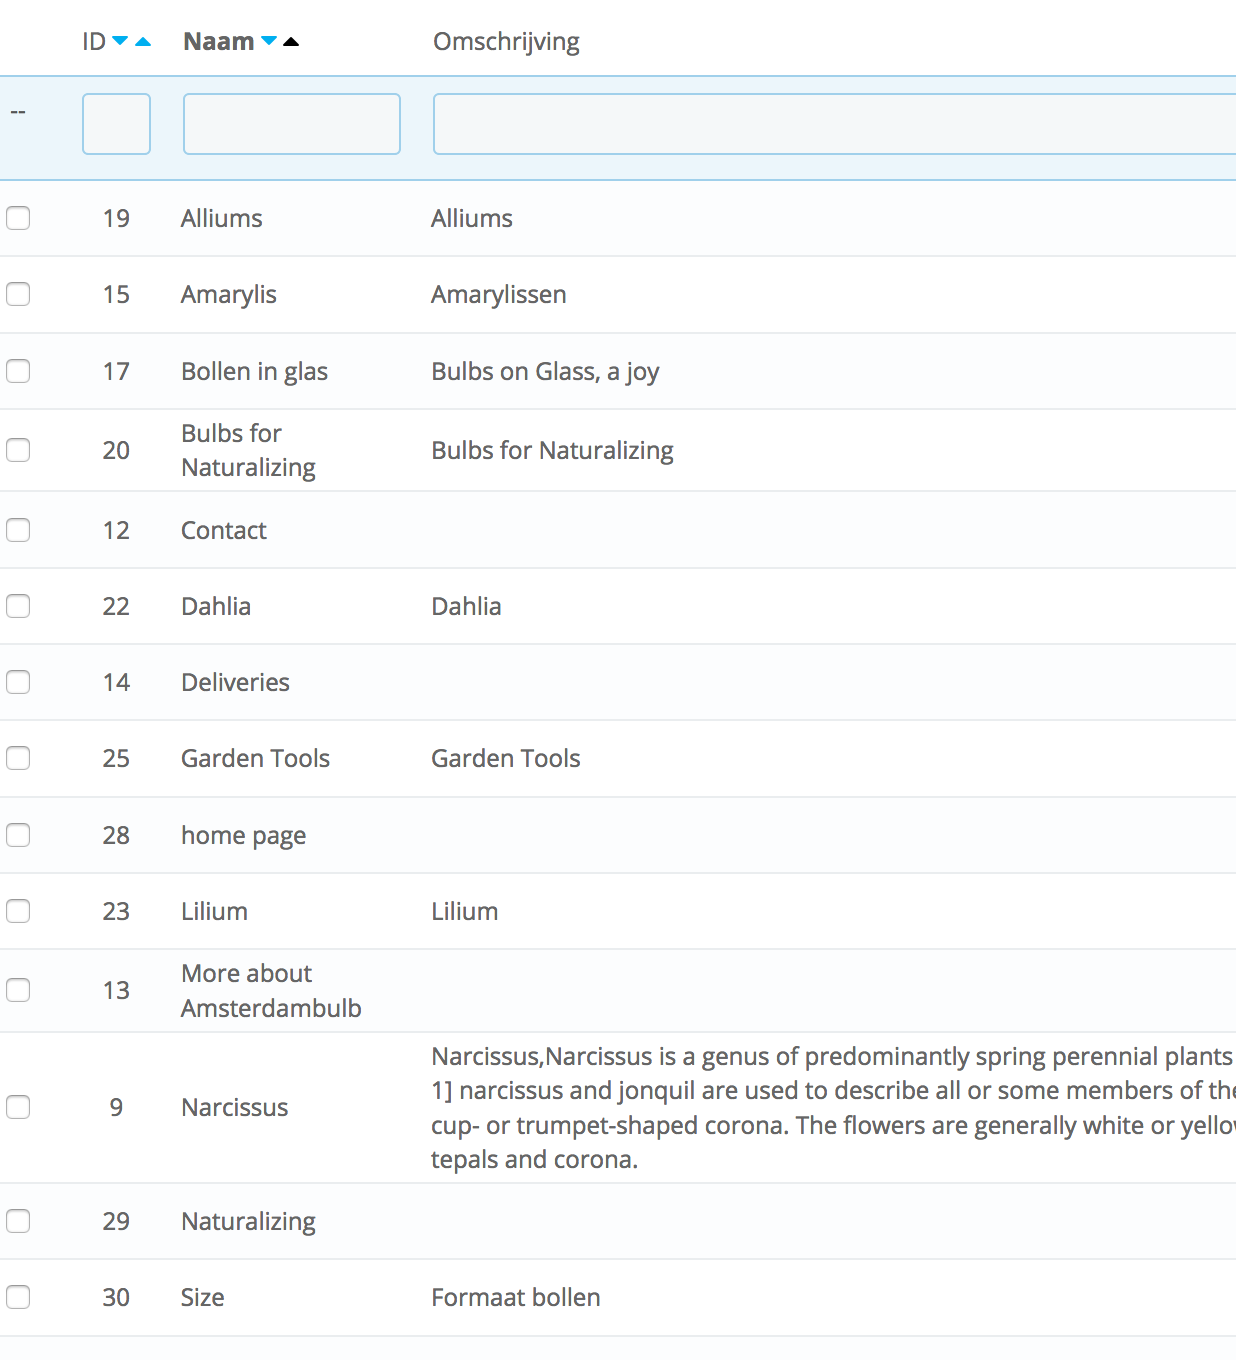Check the Bollen in glas checkbox
The height and width of the screenshot is (1360, 1236).
click(x=18, y=371)
